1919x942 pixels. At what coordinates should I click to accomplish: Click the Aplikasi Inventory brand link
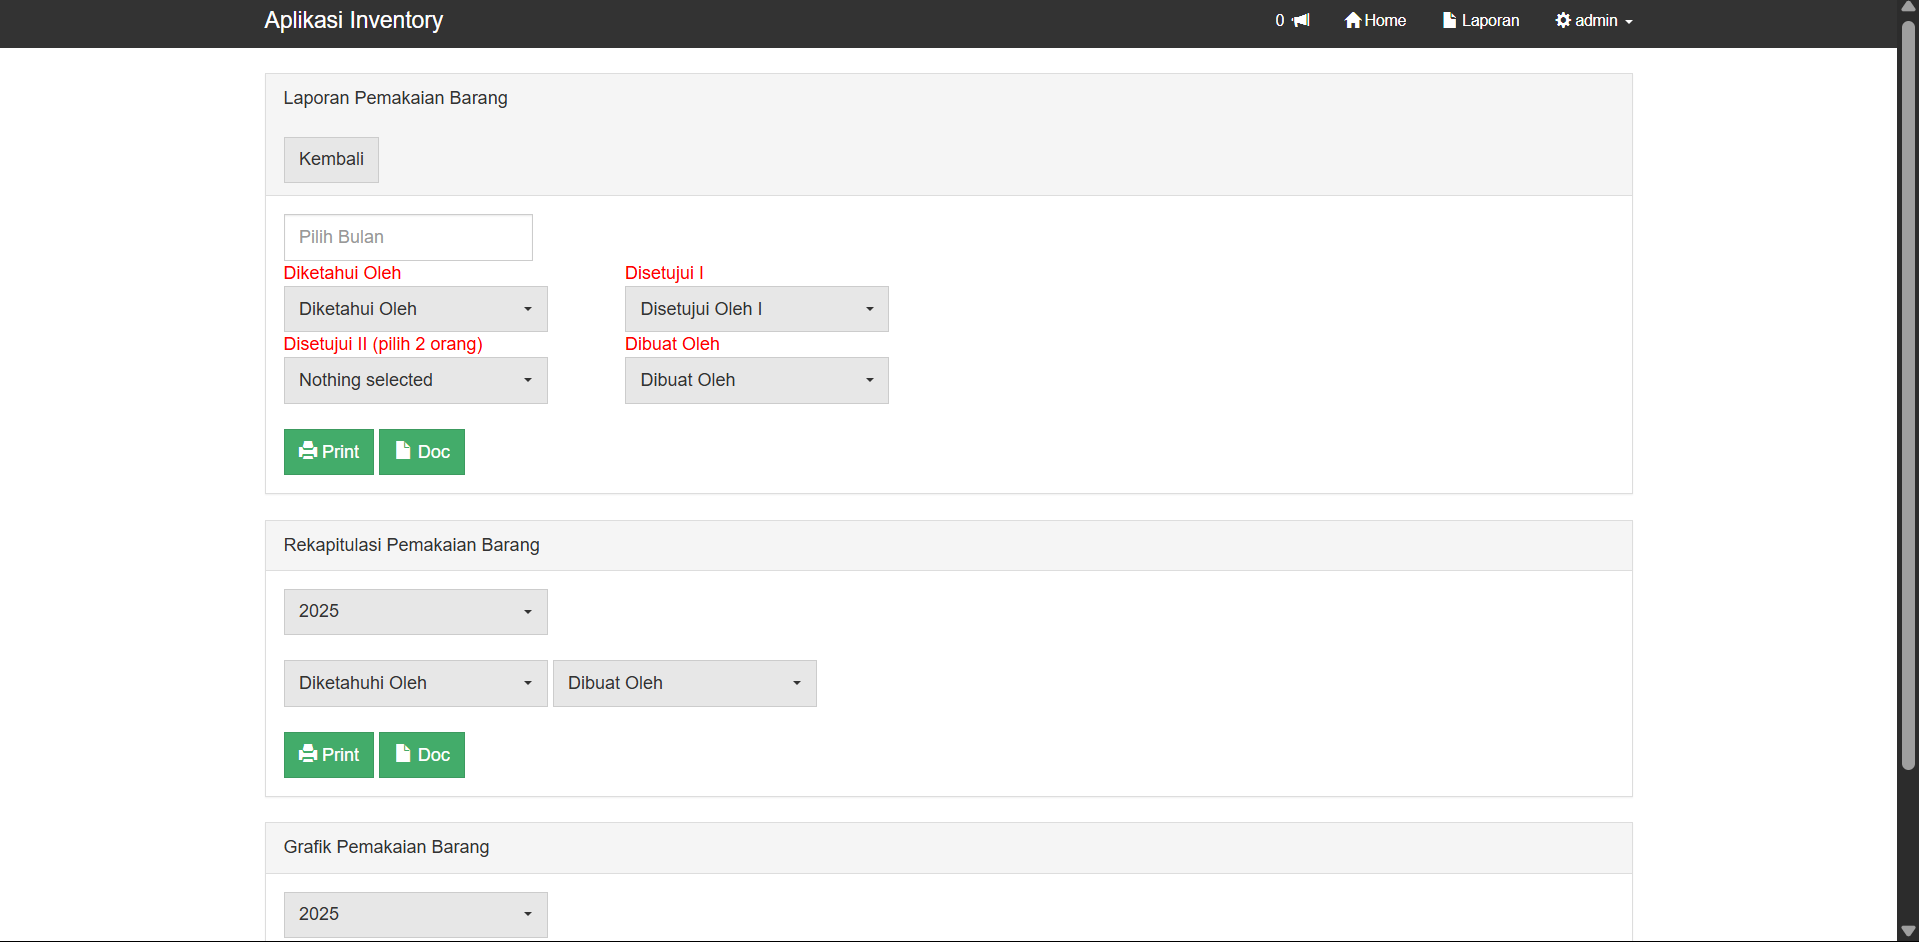tap(353, 20)
